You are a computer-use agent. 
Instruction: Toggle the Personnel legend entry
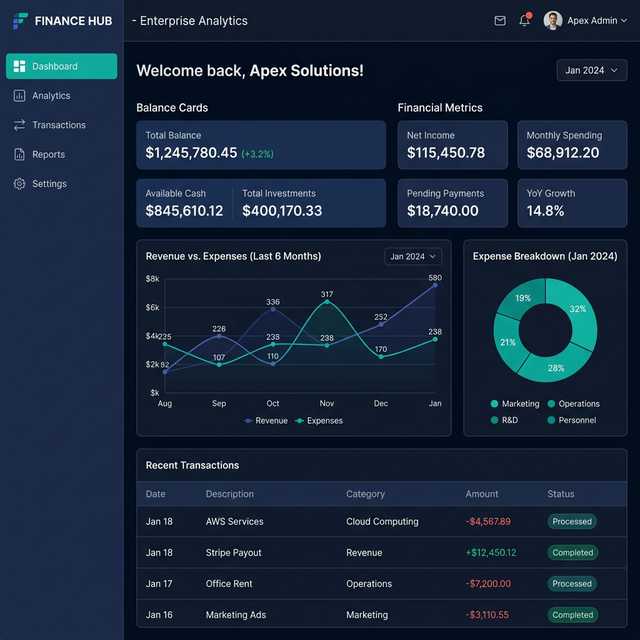click(x=571, y=420)
